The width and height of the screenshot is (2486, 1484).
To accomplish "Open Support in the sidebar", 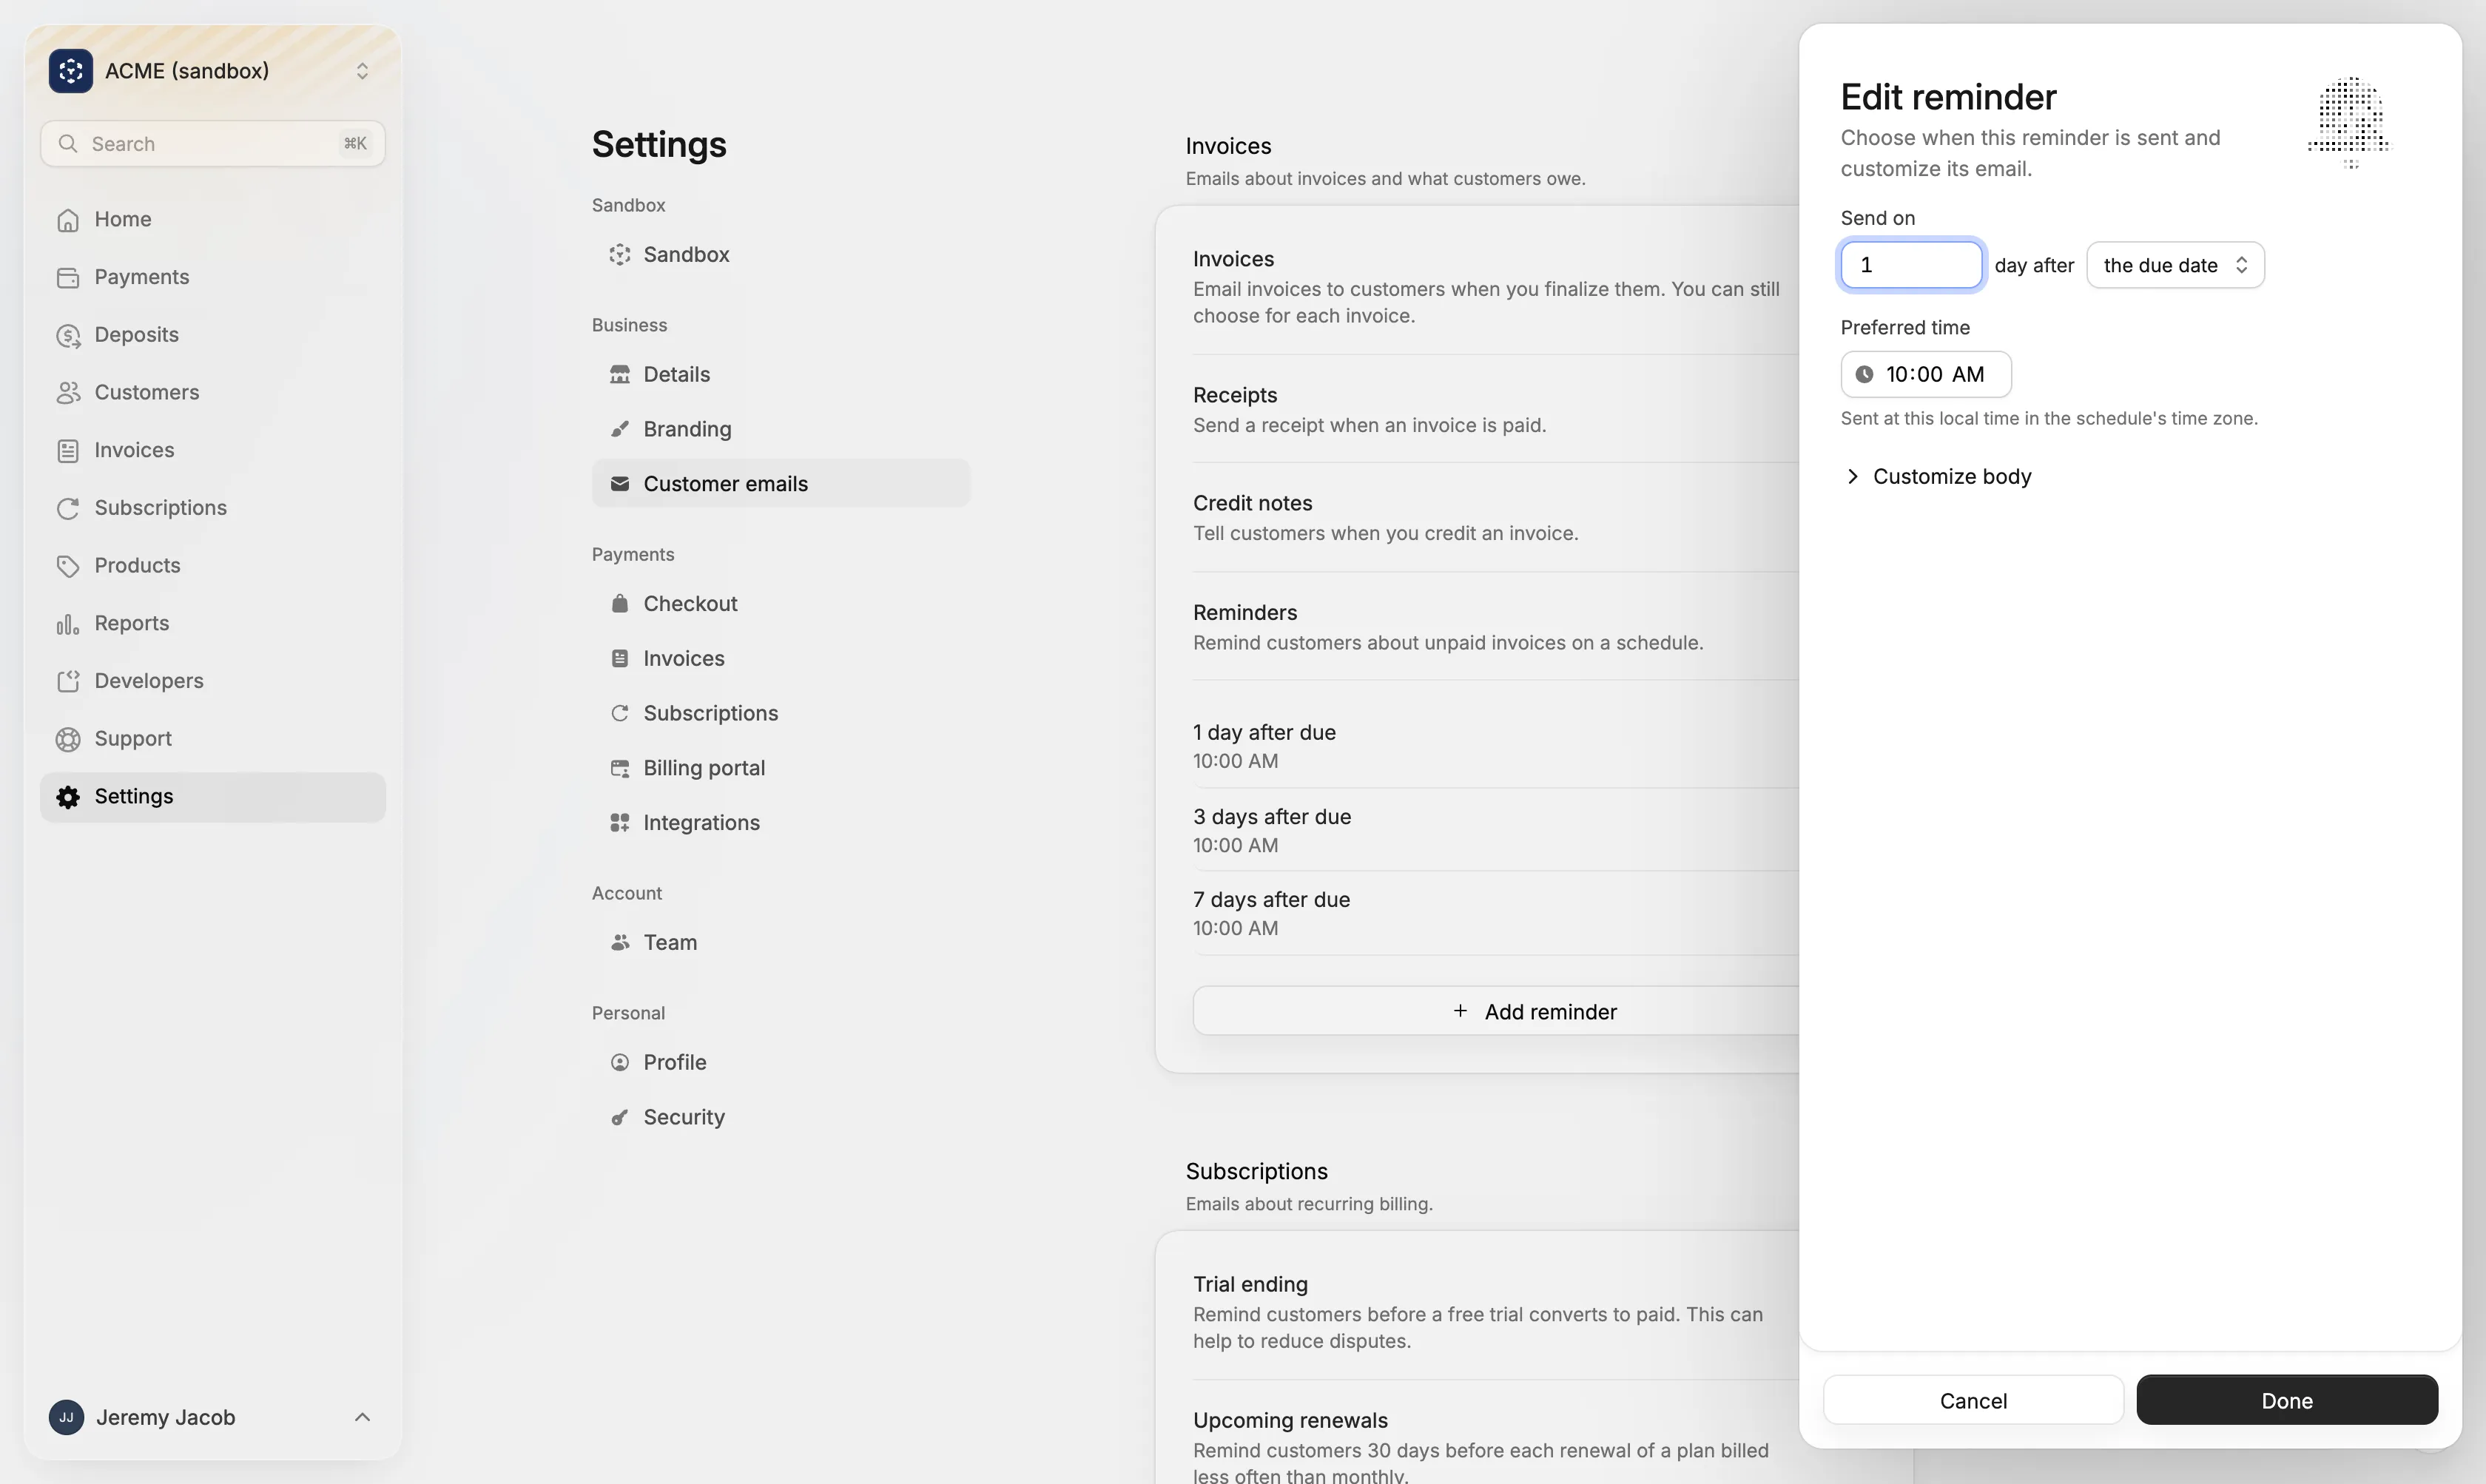I will point(212,739).
